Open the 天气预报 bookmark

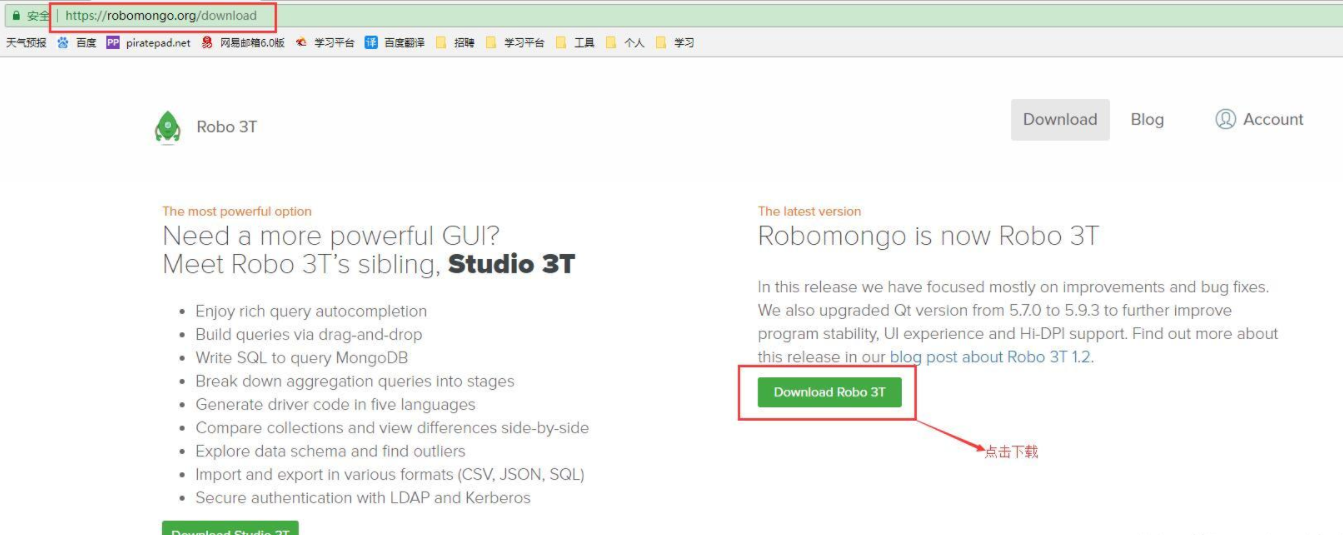click(26, 43)
